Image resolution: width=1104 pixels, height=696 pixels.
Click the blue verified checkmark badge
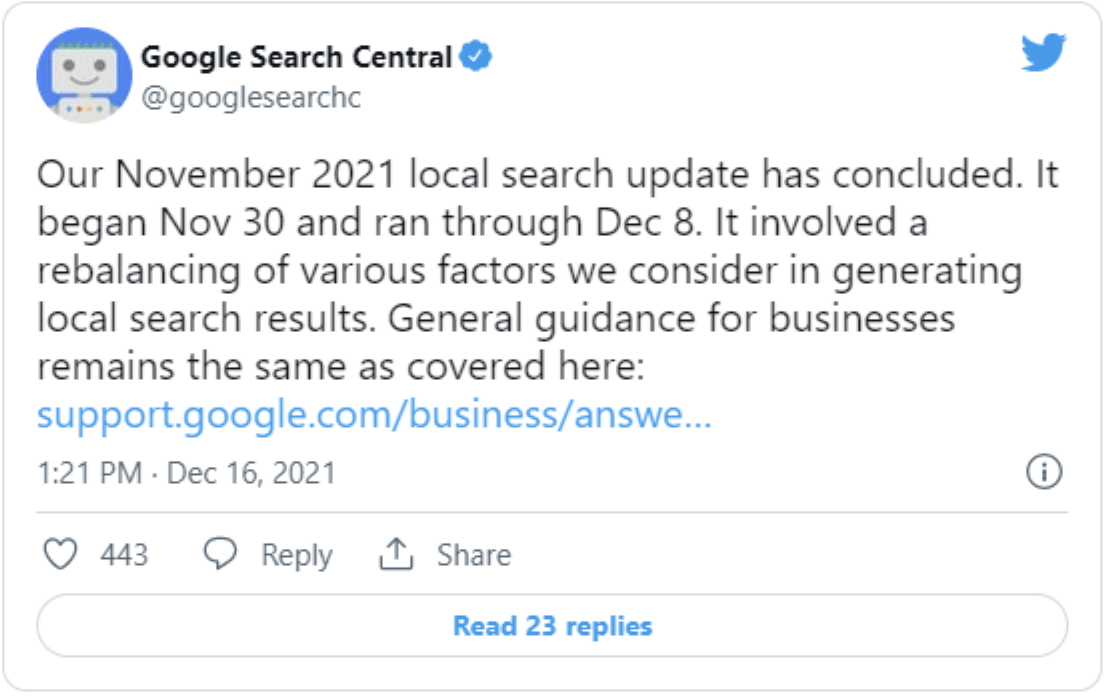click(x=475, y=58)
